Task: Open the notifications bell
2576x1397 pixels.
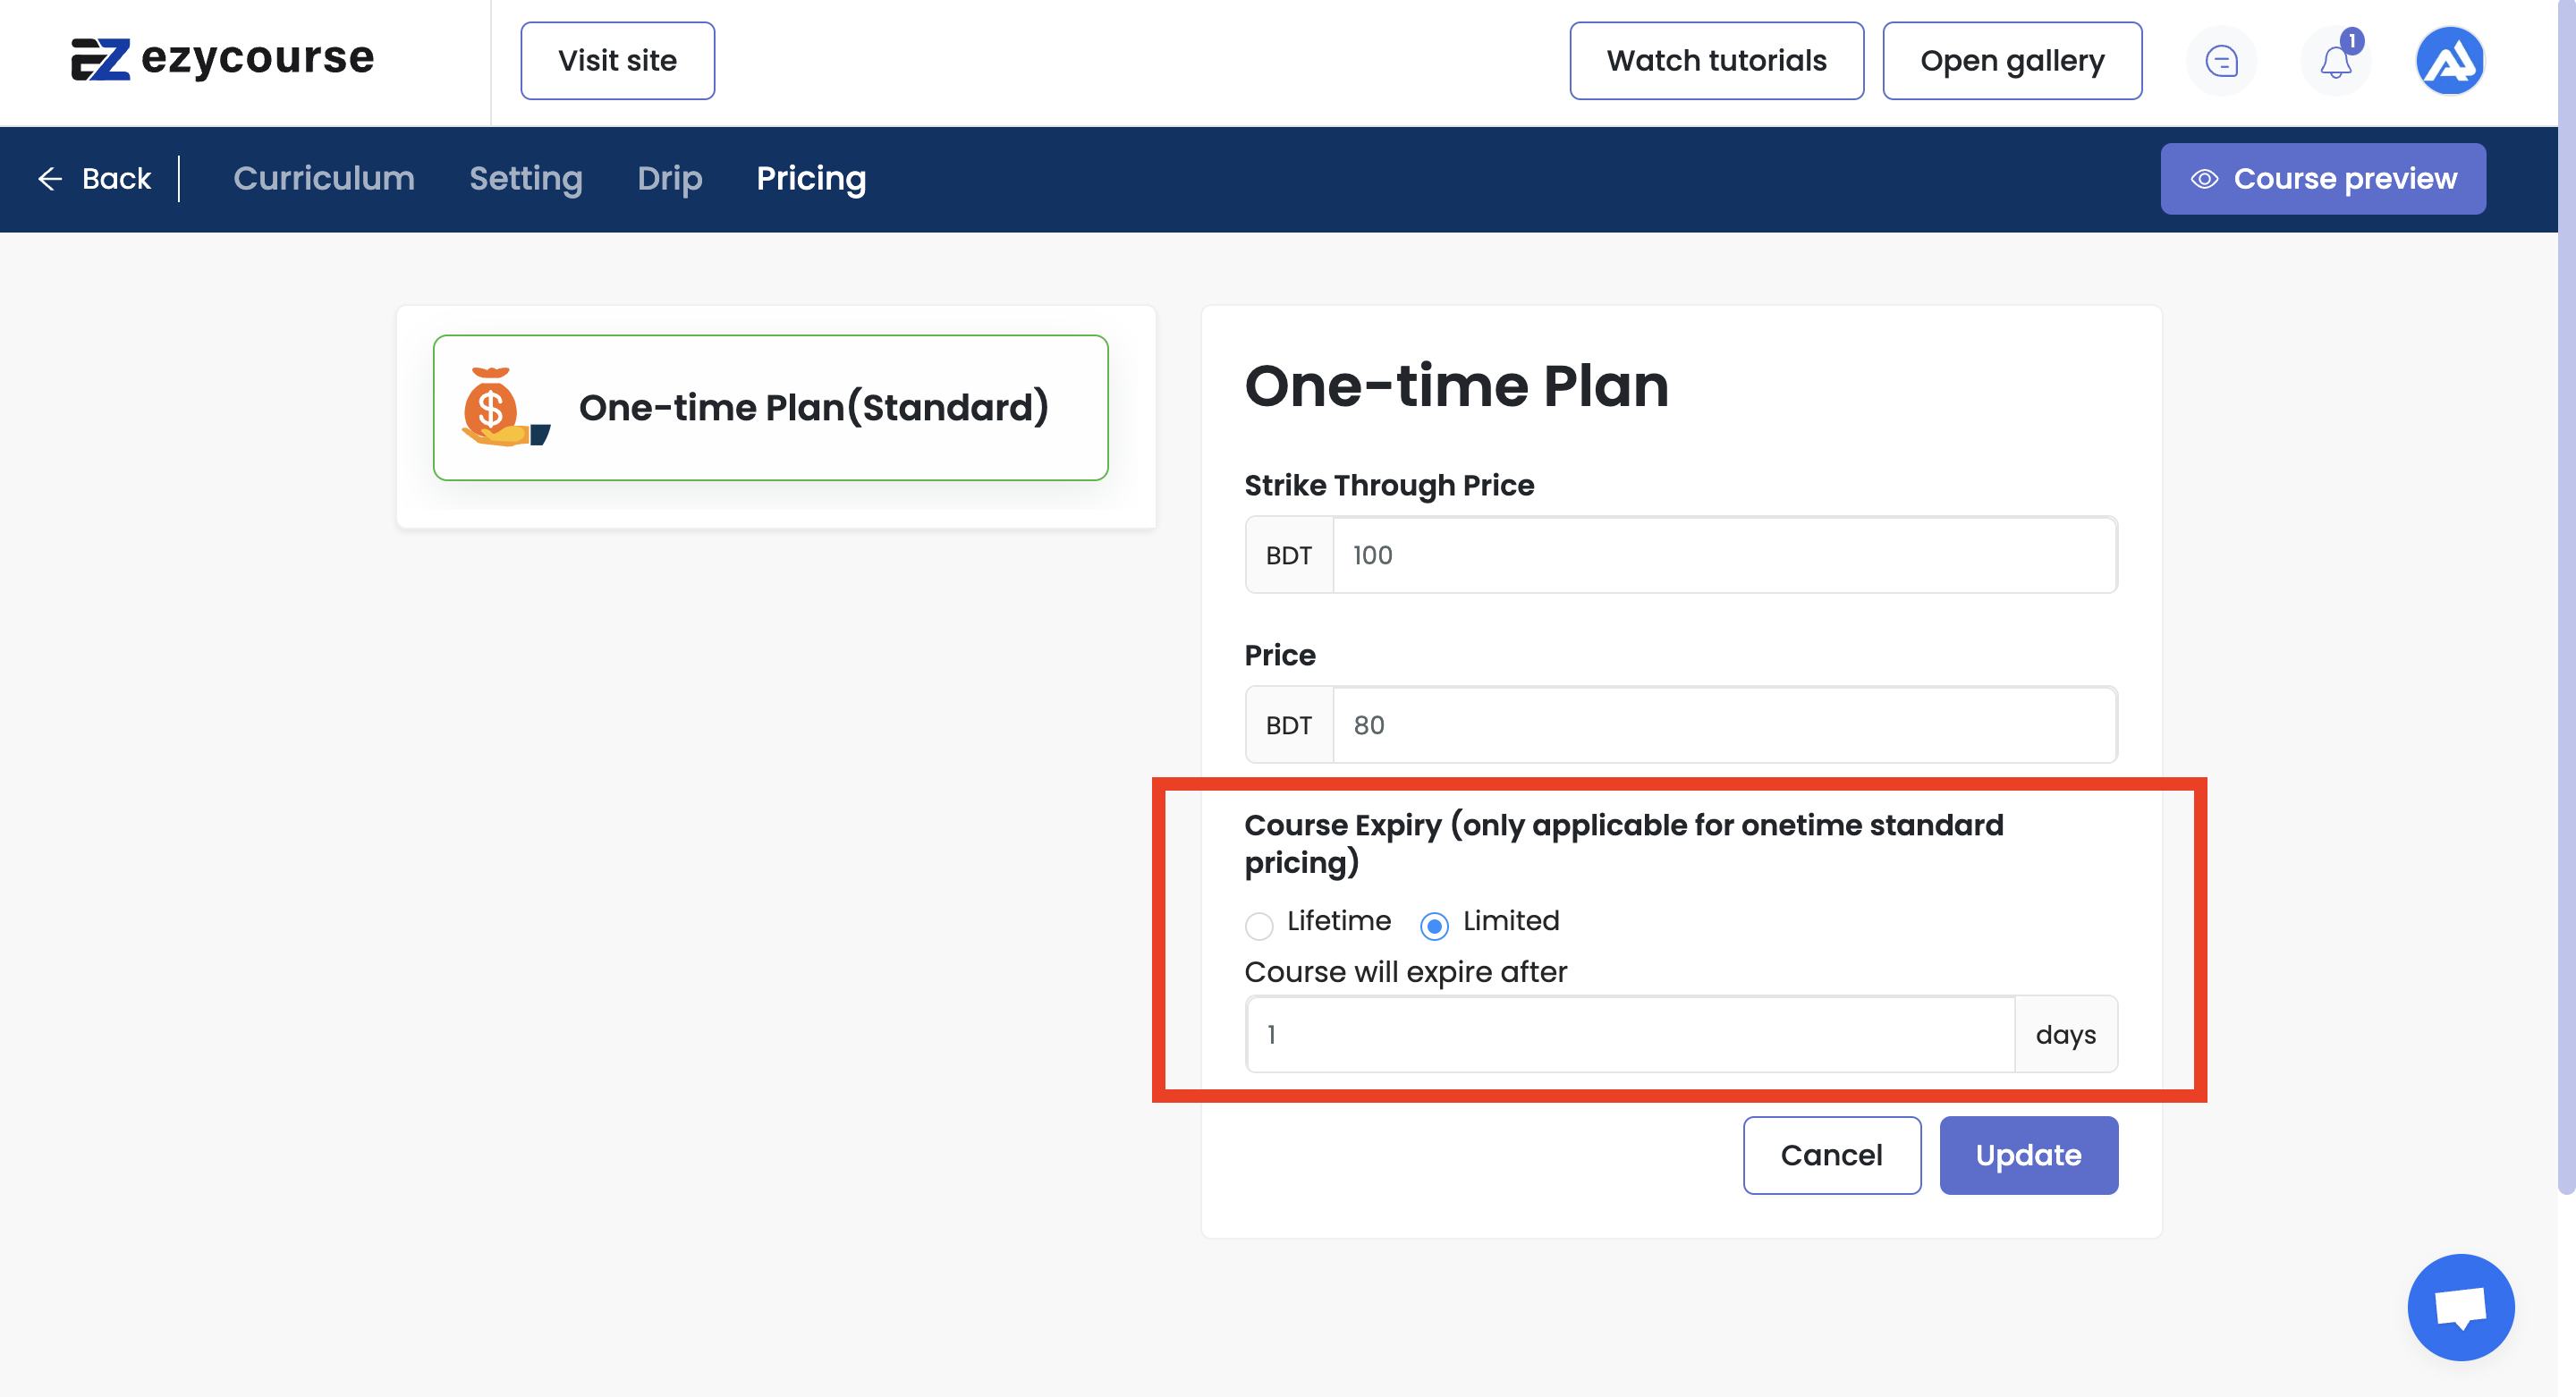Action: 2336,61
